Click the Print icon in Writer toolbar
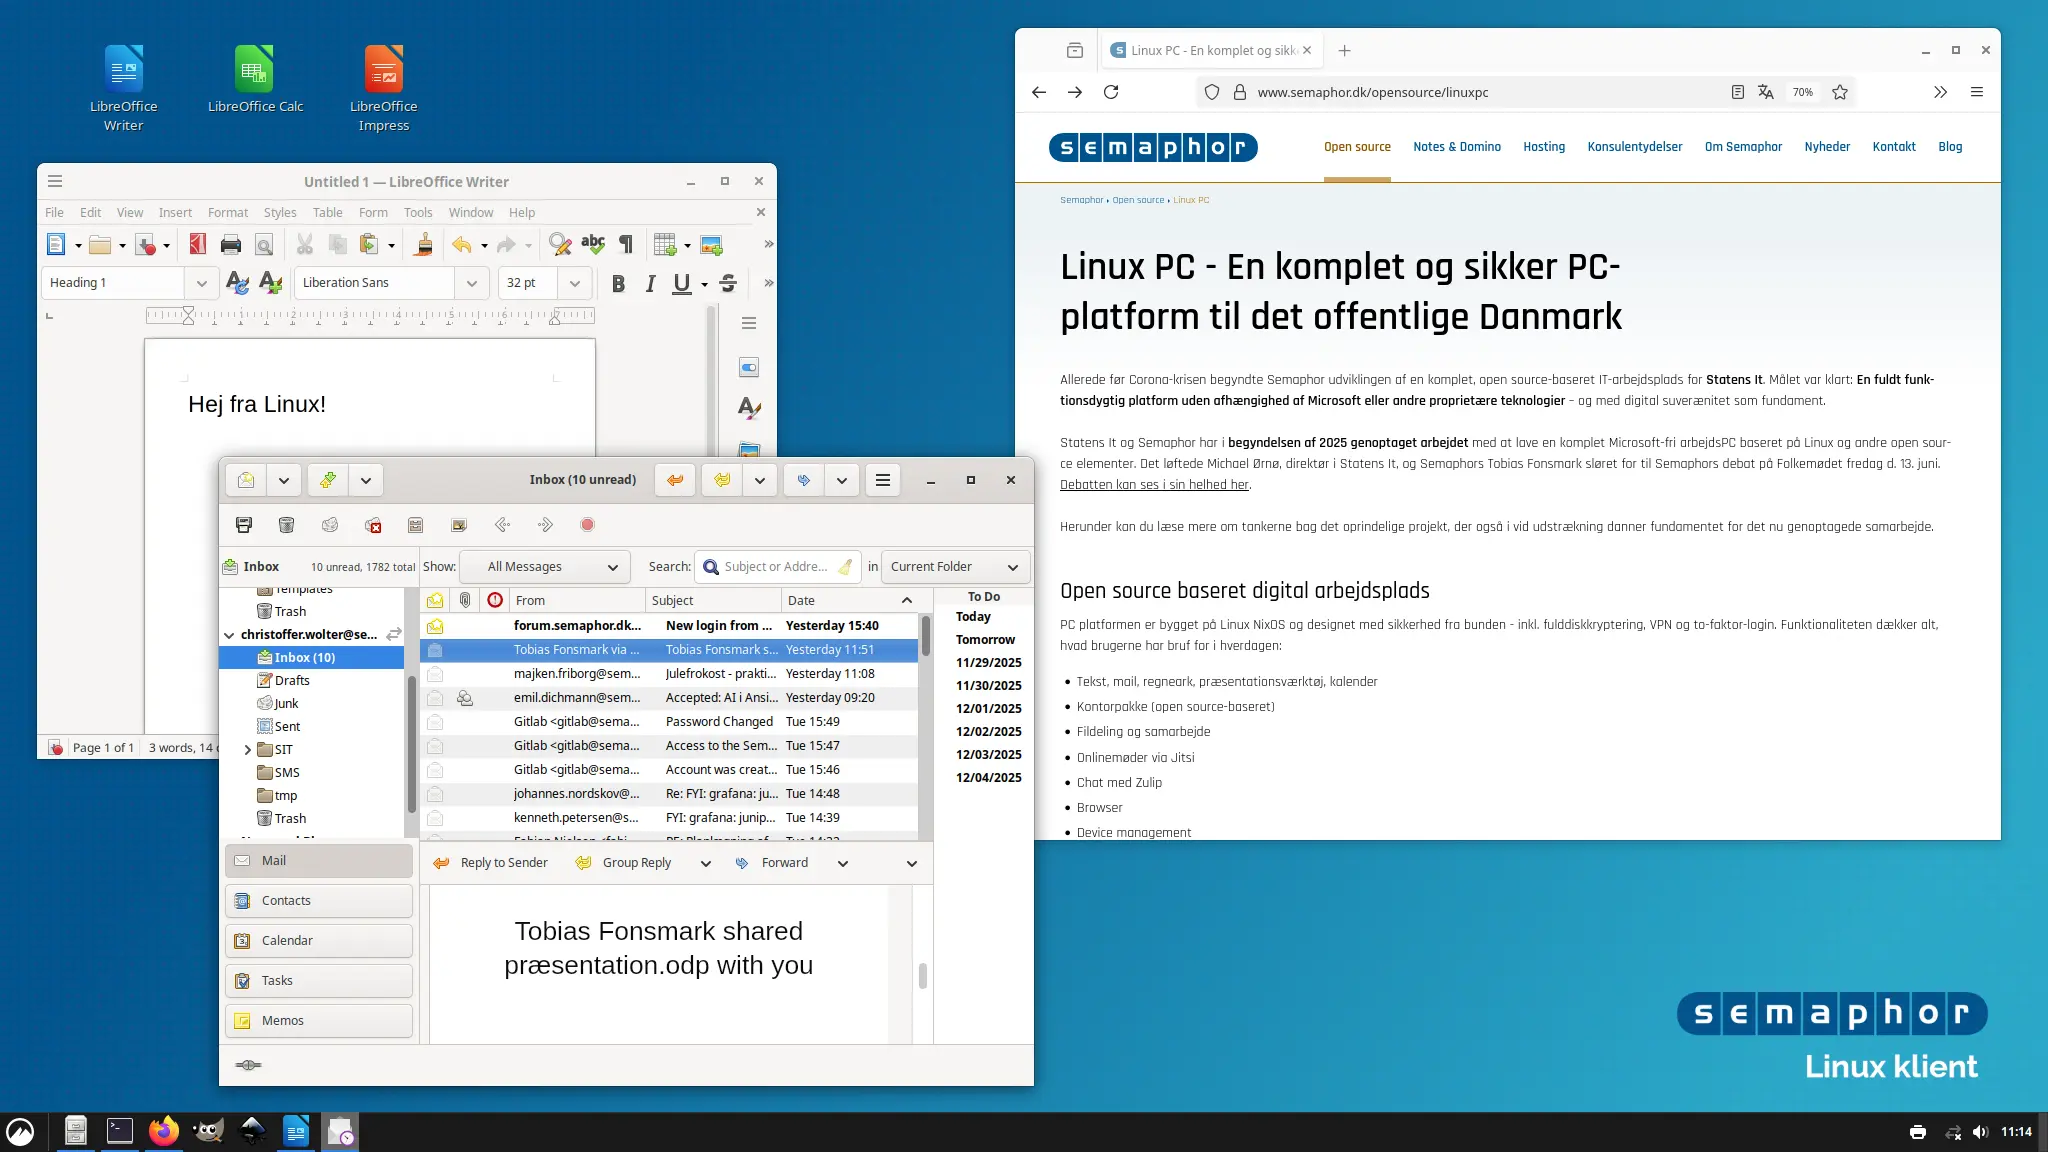 coord(231,245)
